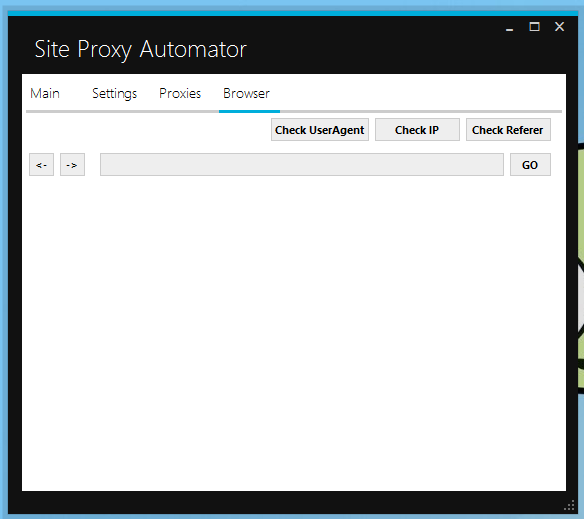Click inside the blank browser page area
The height and width of the screenshot is (519, 584).
(293, 333)
